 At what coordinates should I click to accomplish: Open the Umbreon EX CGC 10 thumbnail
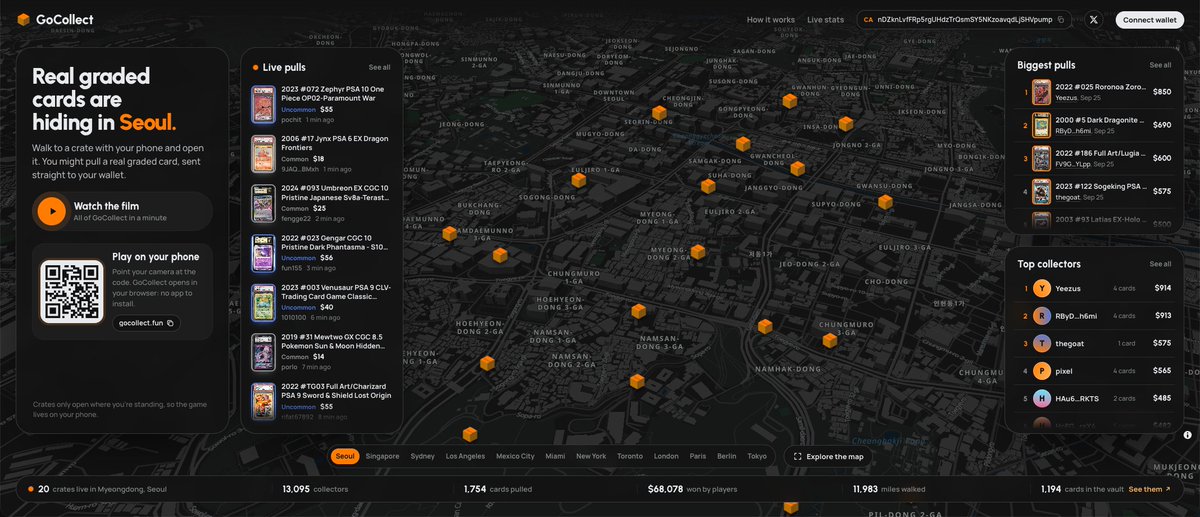(x=264, y=203)
